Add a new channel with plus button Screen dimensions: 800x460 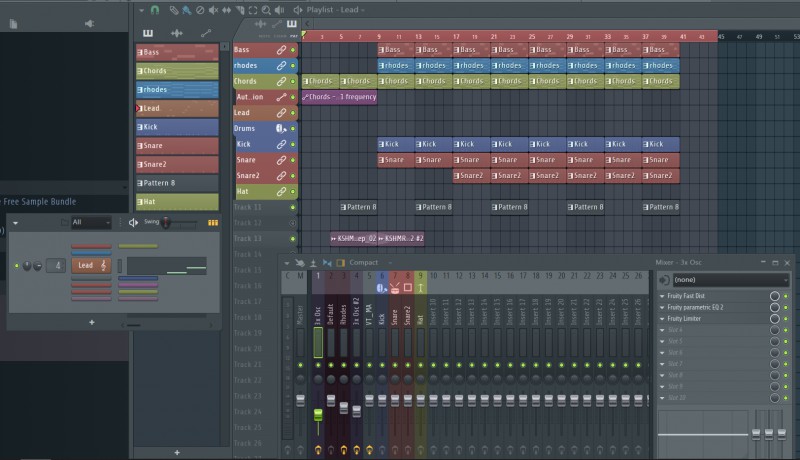click(92, 322)
